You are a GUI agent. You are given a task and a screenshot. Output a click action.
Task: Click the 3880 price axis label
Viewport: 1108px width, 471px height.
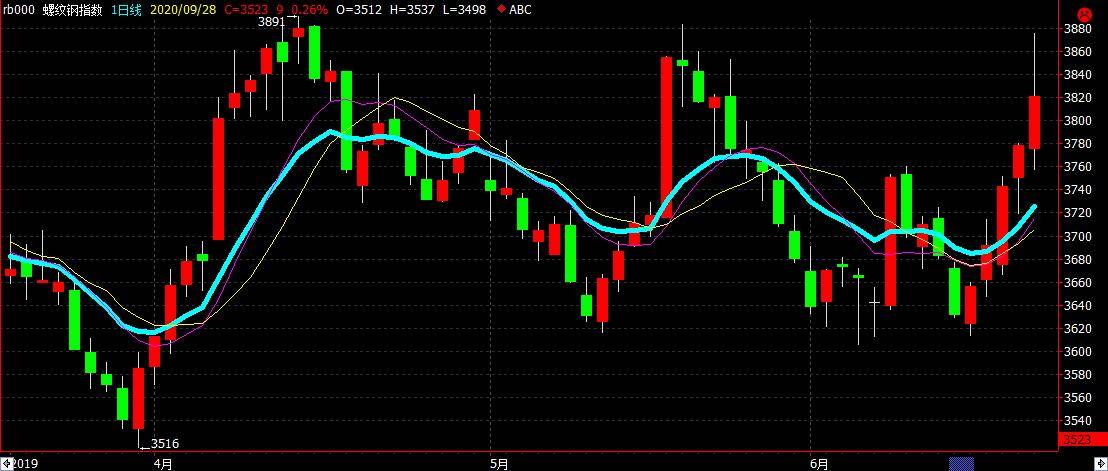click(1077, 29)
